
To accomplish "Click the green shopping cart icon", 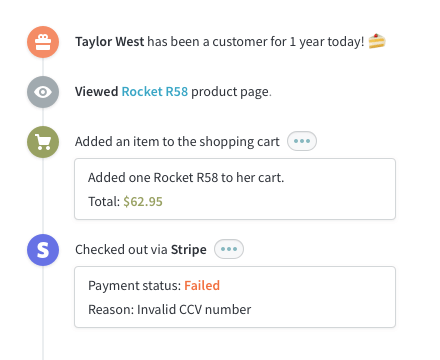I will point(43,142).
